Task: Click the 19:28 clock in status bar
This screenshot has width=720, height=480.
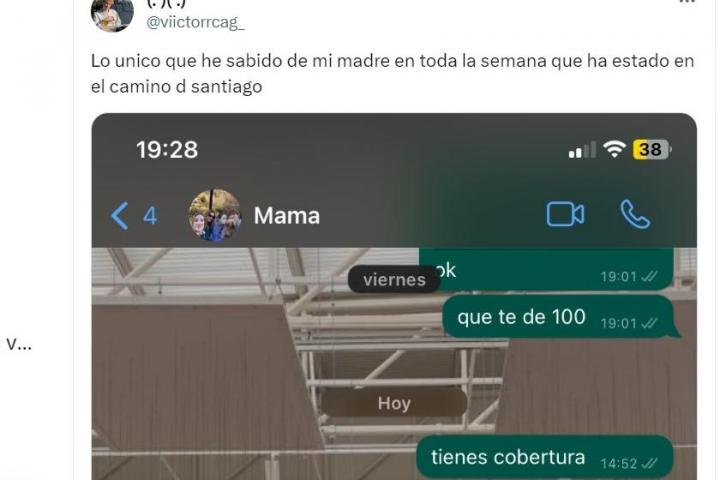Action: (x=167, y=150)
